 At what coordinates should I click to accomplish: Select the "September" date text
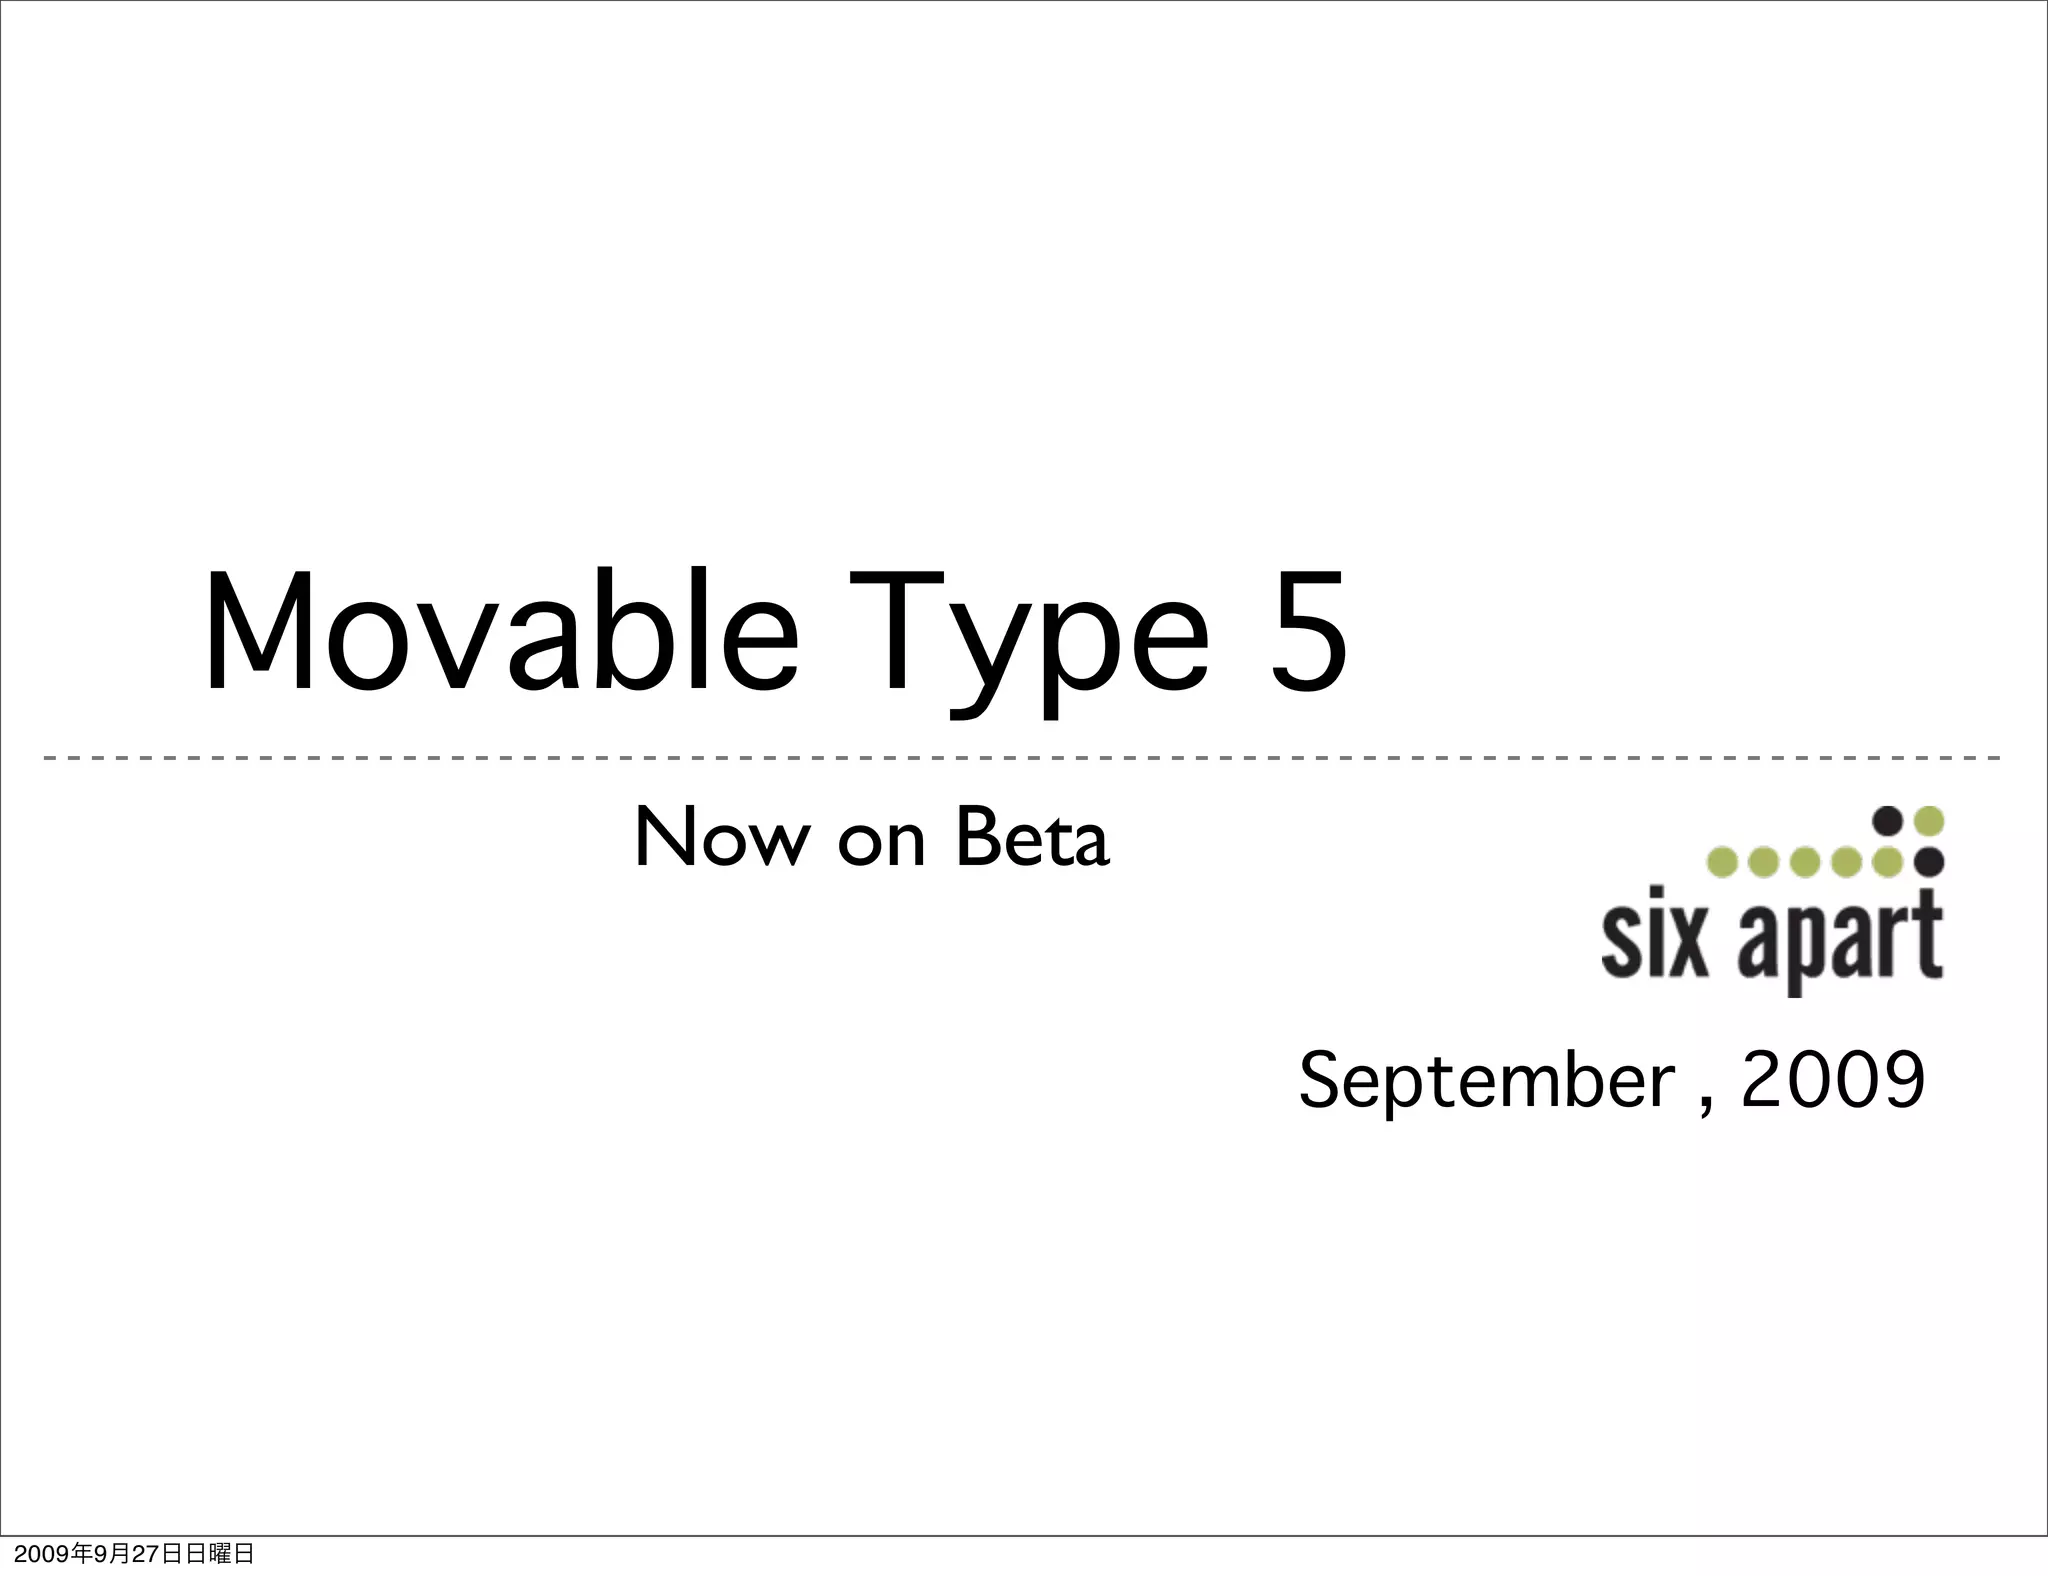click(x=1487, y=1081)
